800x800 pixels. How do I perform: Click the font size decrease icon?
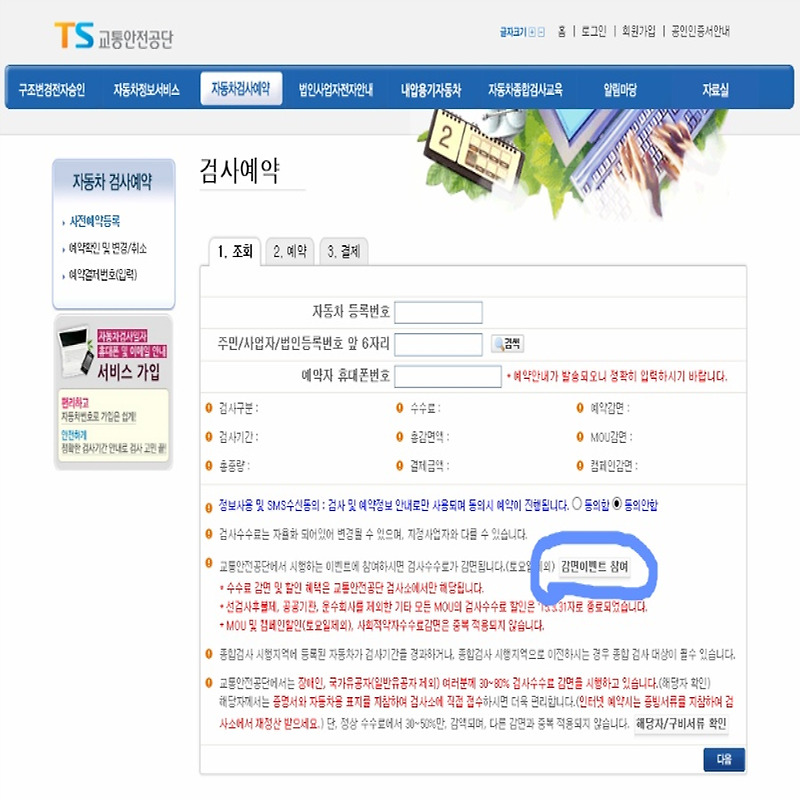[x=541, y=32]
